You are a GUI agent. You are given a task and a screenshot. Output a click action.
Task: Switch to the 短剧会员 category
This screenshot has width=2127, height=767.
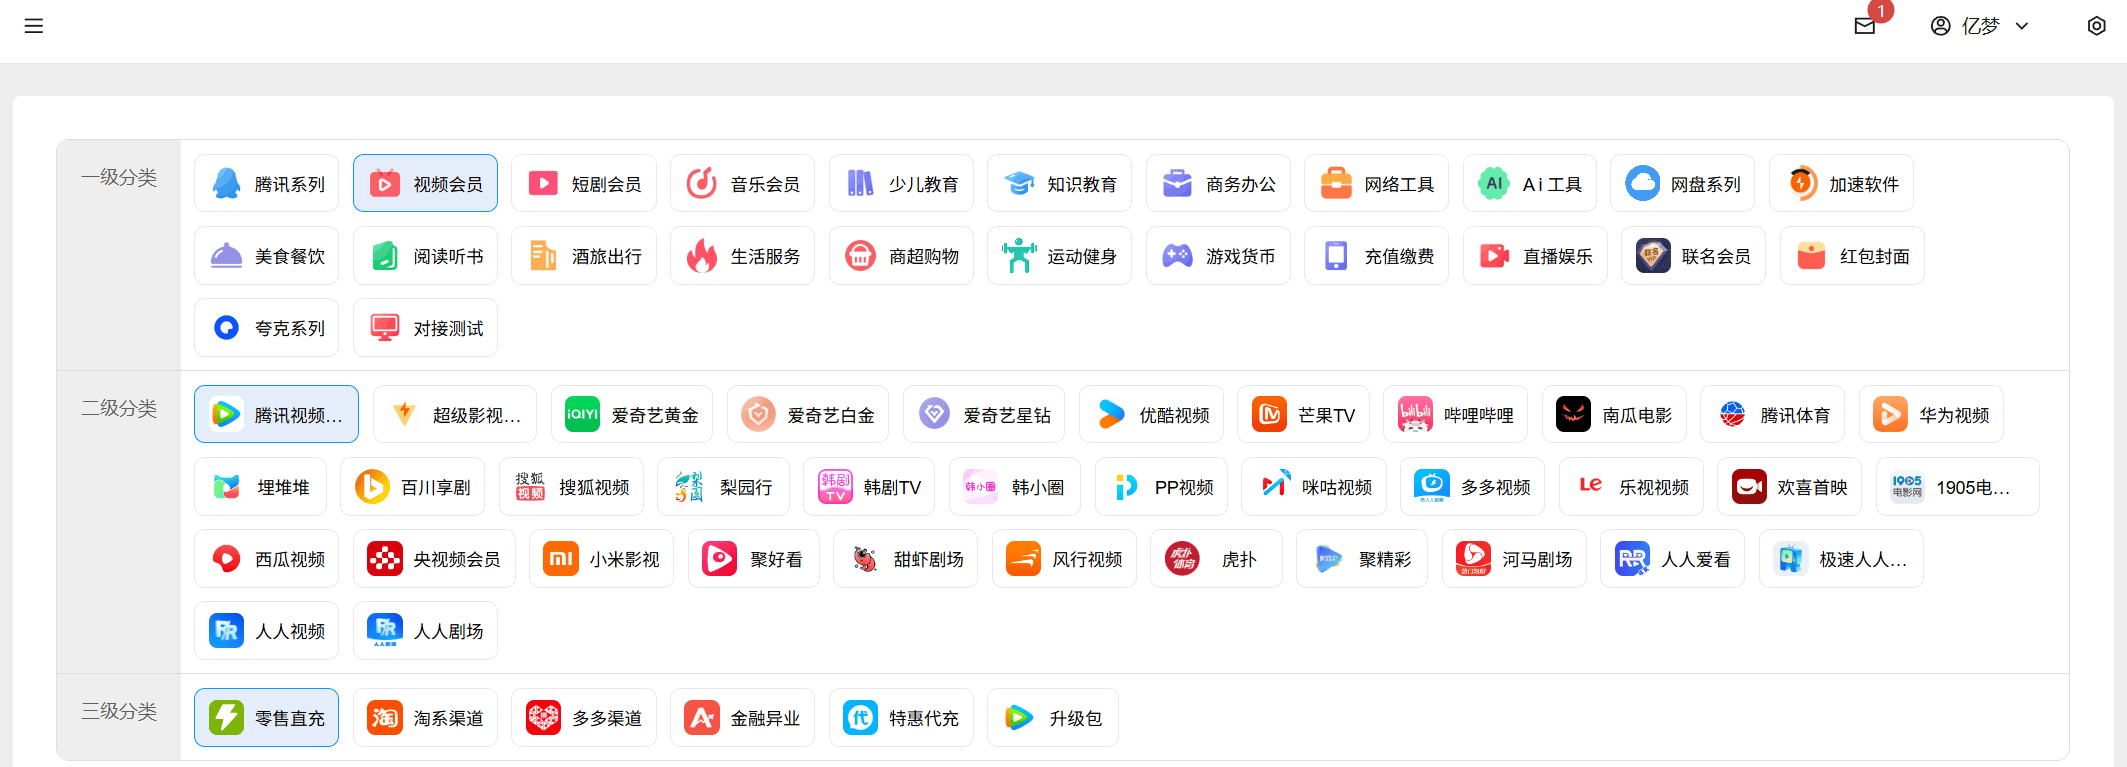584,184
